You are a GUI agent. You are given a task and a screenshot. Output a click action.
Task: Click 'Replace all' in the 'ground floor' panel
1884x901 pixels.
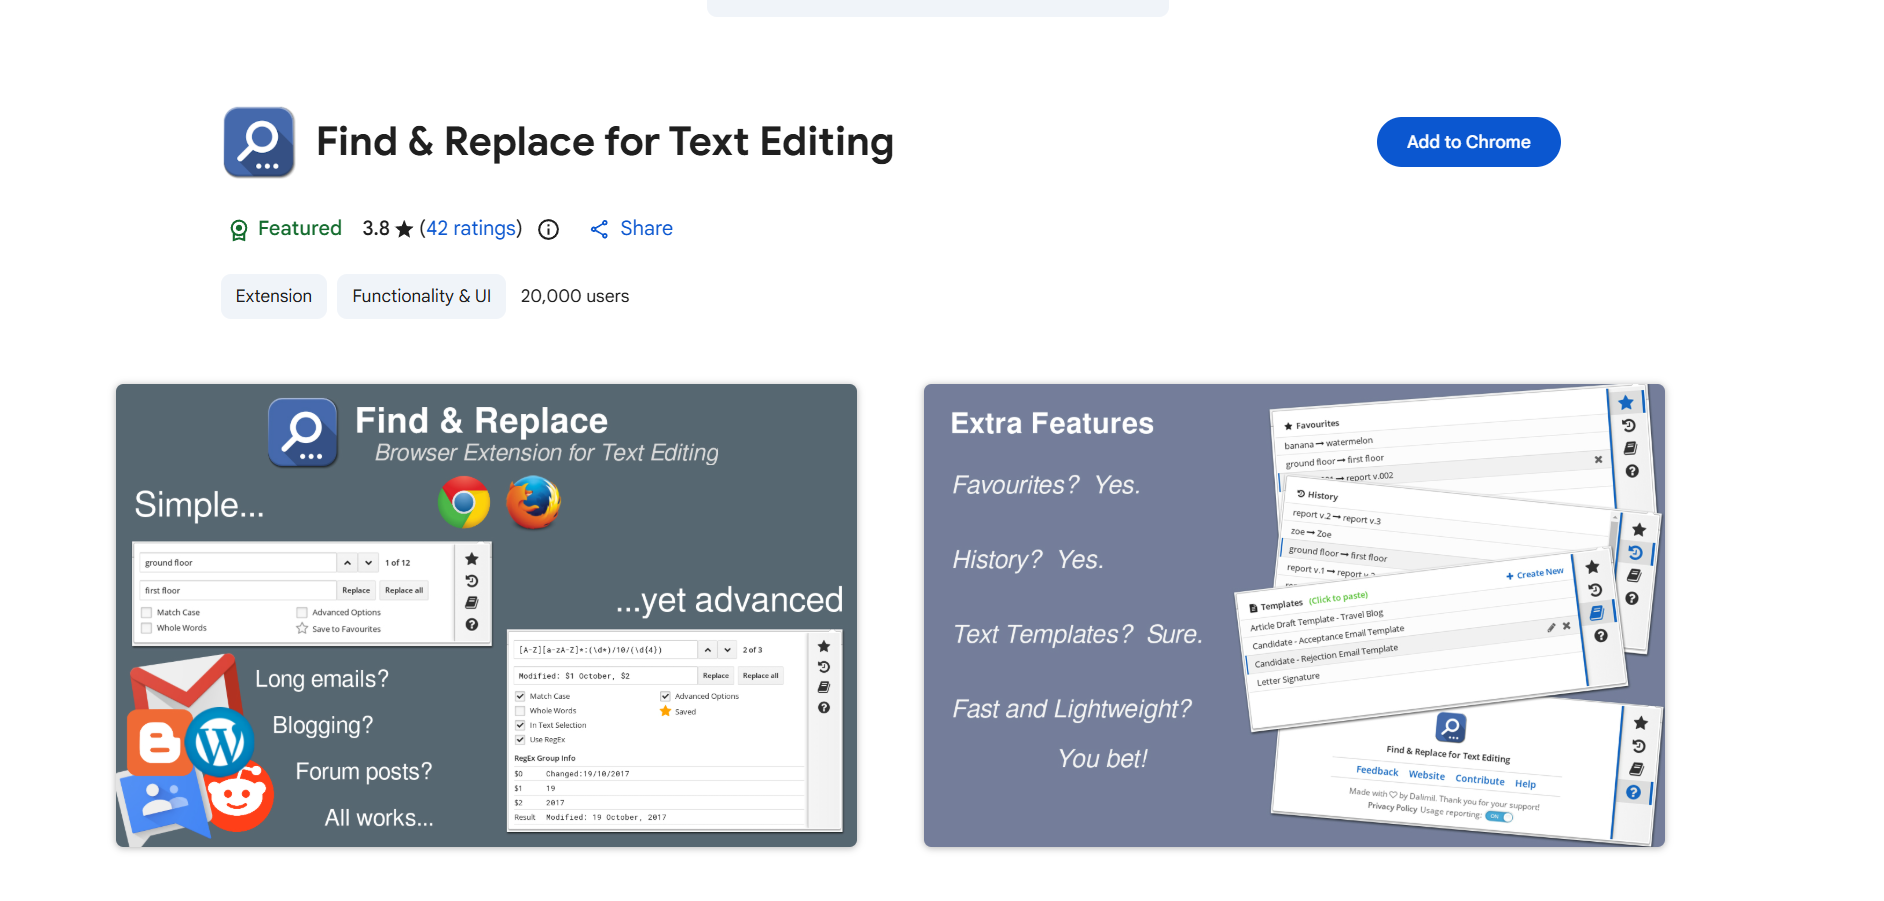point(404,591)
